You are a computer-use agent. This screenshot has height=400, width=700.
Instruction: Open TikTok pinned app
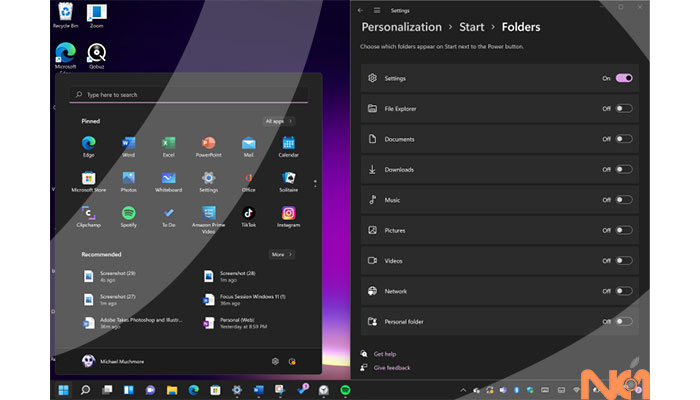tap(249, 217)
